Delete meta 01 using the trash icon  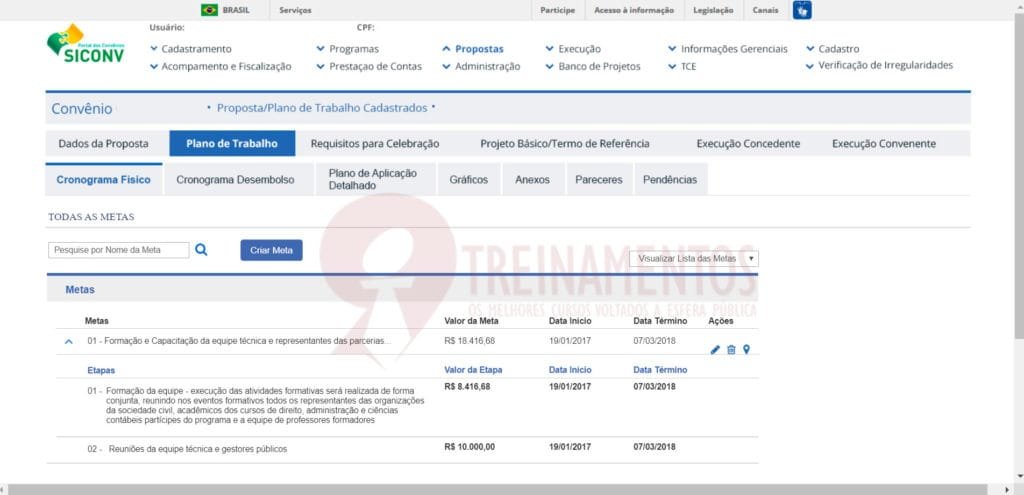pos(731,350)
